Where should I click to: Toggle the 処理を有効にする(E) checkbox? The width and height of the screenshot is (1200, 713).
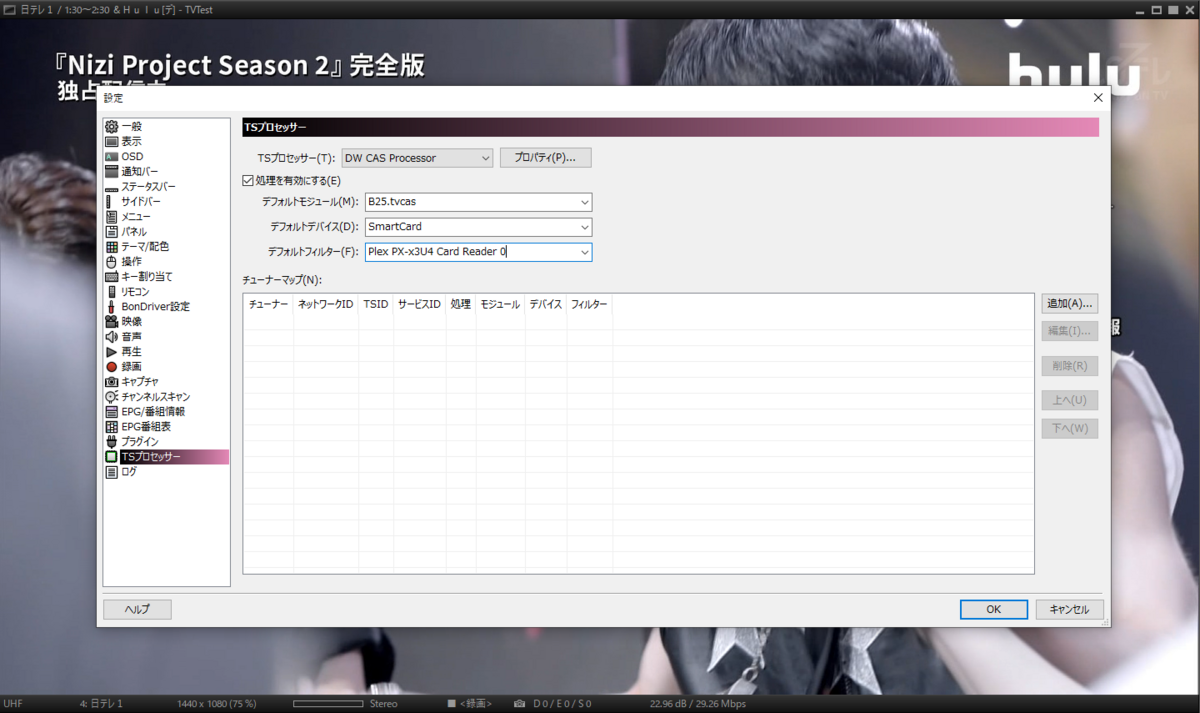click(x=248, y=181)
